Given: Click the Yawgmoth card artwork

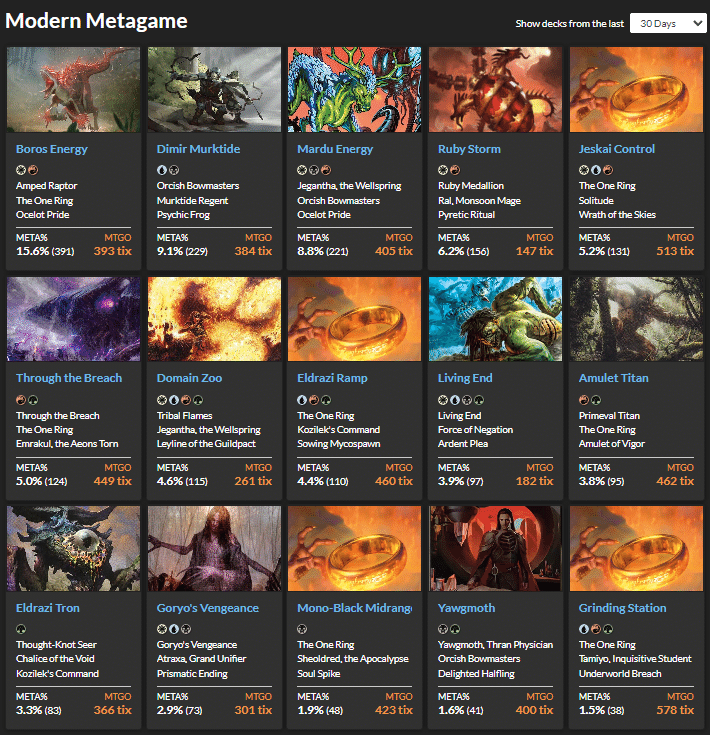Looking at the screenshot, I should point(495,548).
